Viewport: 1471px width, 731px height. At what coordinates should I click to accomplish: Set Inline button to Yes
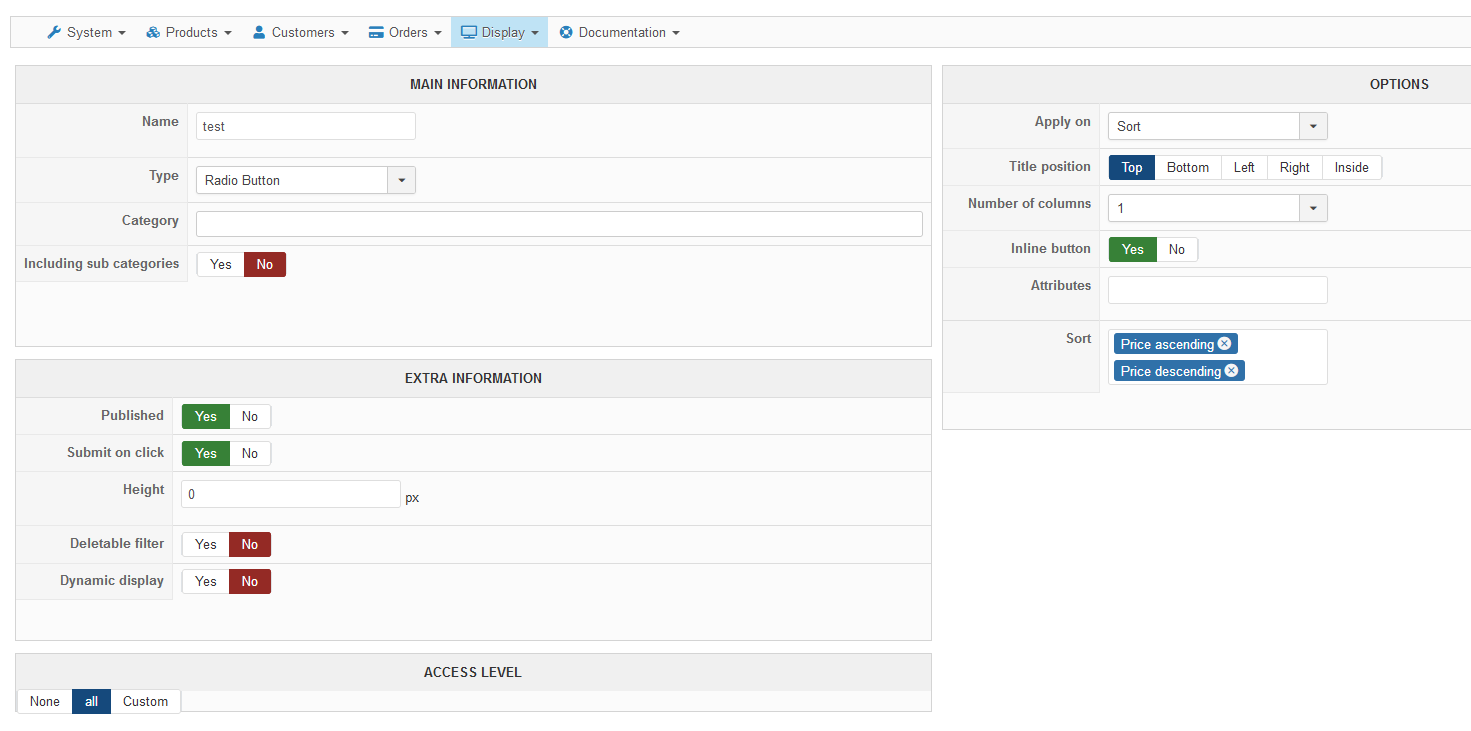click(1133, 249)
